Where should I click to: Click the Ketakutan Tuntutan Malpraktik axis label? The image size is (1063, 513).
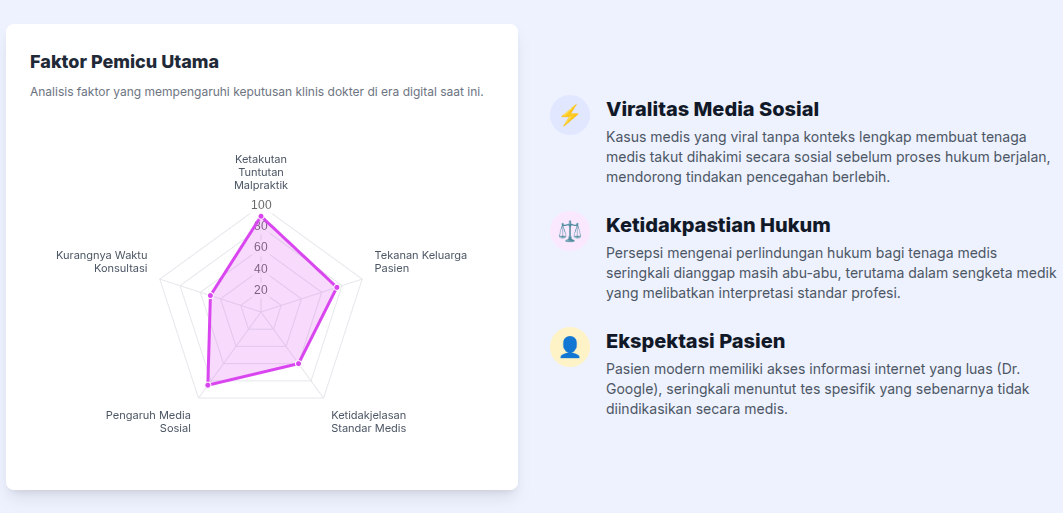click(261, 172)
